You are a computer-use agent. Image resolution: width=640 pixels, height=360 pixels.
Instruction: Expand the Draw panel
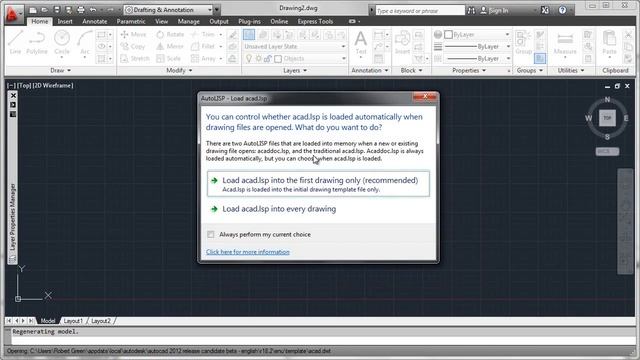[x=60, y=71]
